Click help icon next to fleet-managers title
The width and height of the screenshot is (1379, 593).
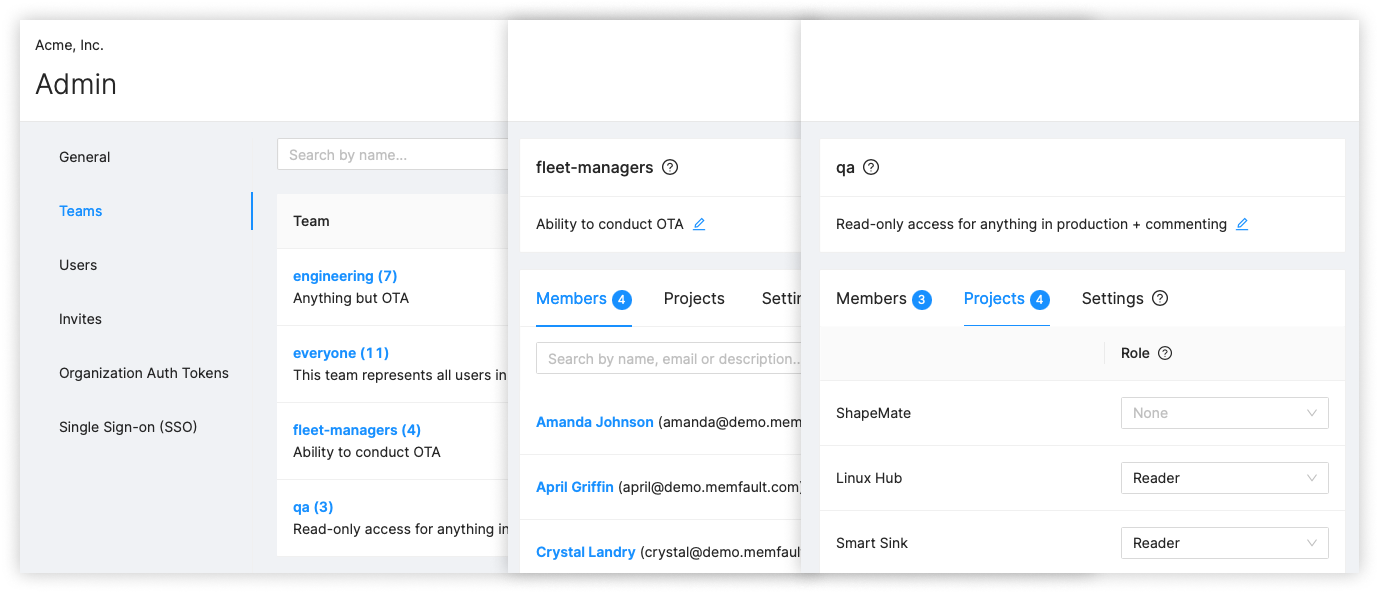point(670,167)
